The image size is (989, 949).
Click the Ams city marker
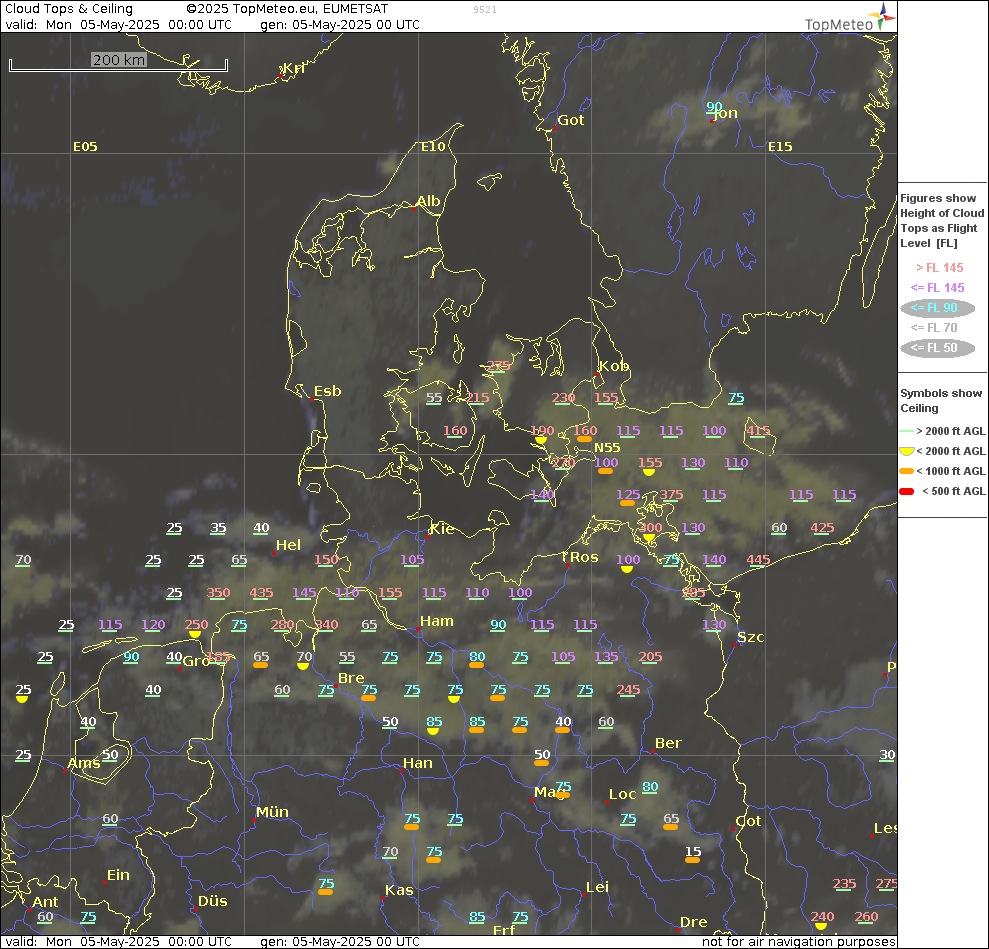pyautogui.click(x=65, y=771)
